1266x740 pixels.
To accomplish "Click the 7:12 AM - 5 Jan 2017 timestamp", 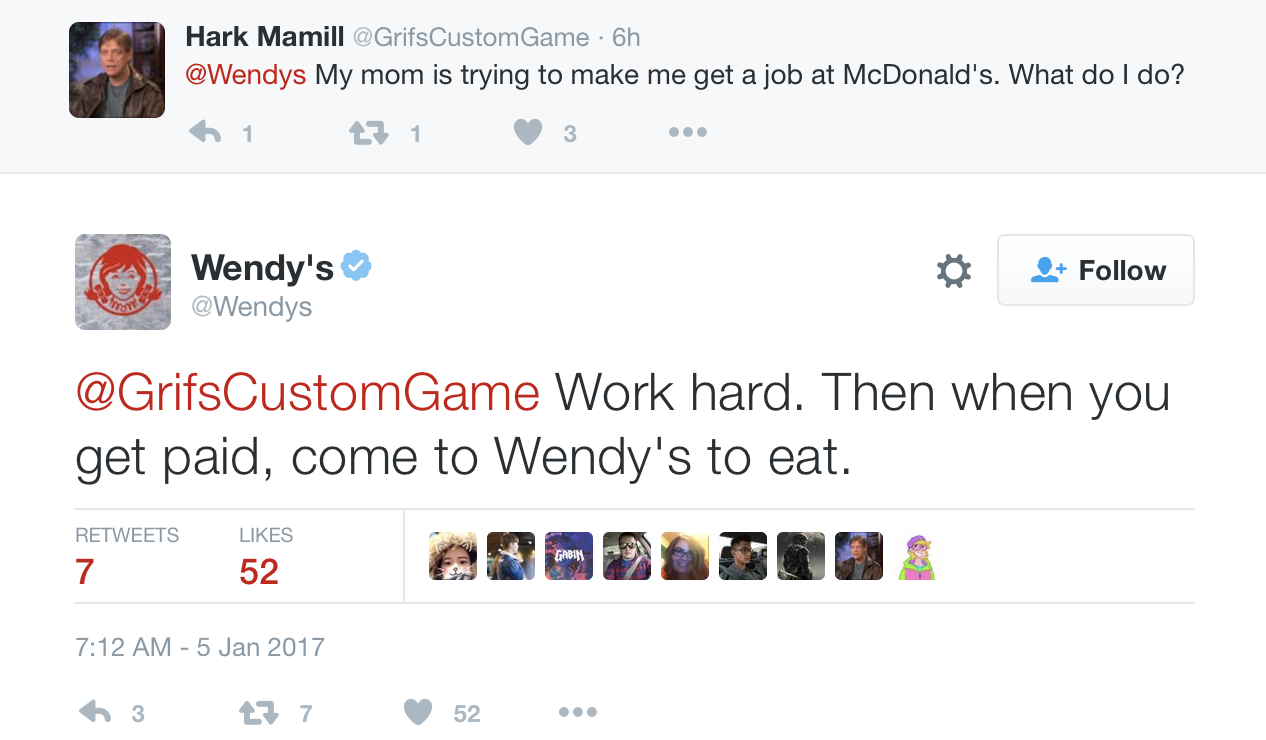I will click(200, 646).
